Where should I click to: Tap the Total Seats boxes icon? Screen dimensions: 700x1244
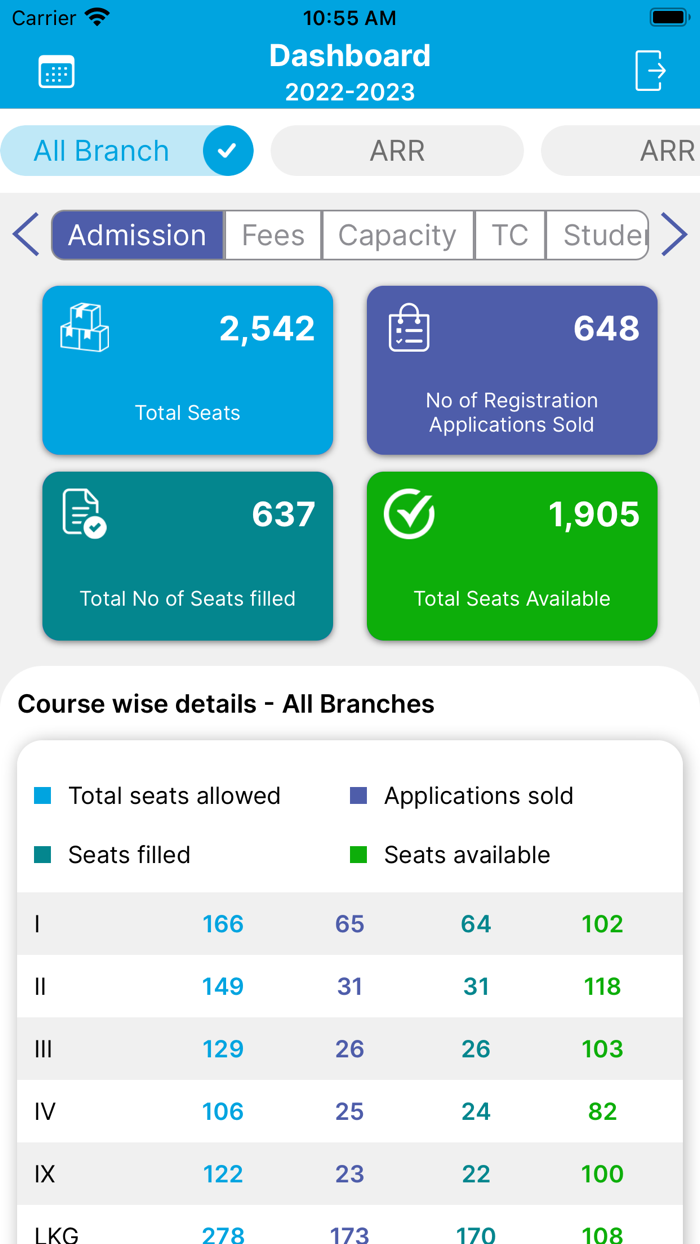[85, 328]
